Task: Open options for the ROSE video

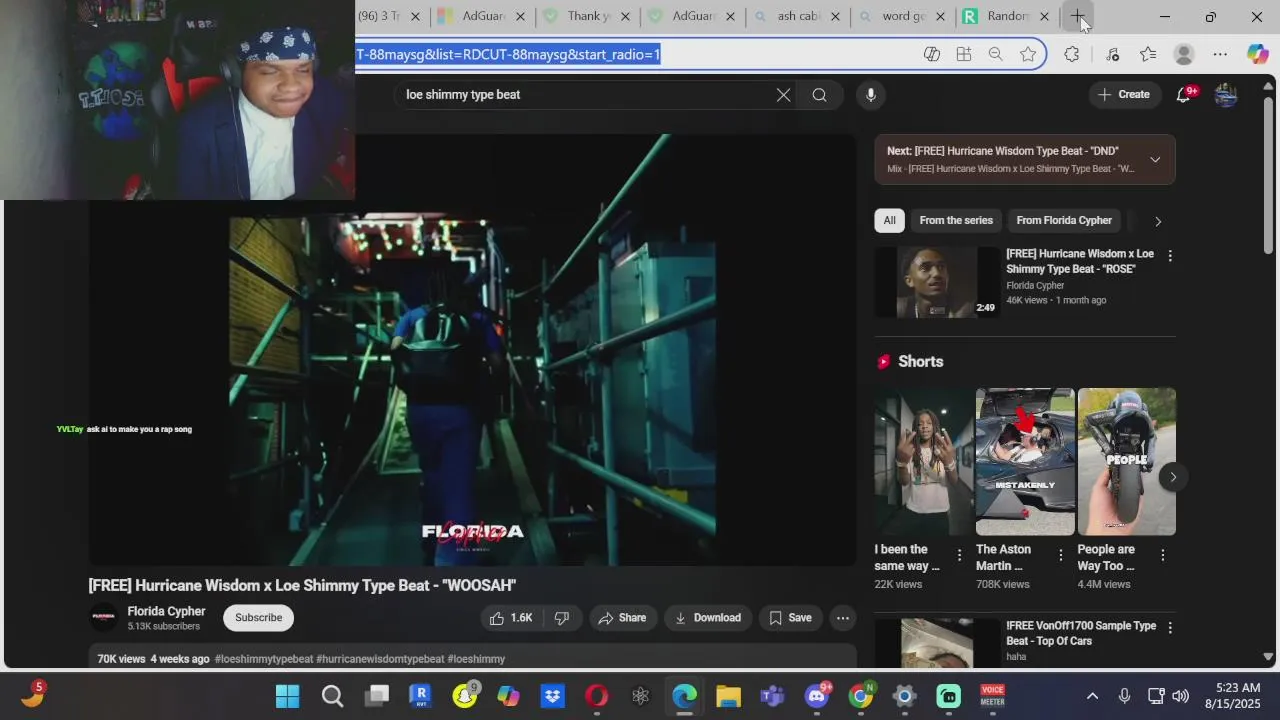Action: pos(1170,256)
